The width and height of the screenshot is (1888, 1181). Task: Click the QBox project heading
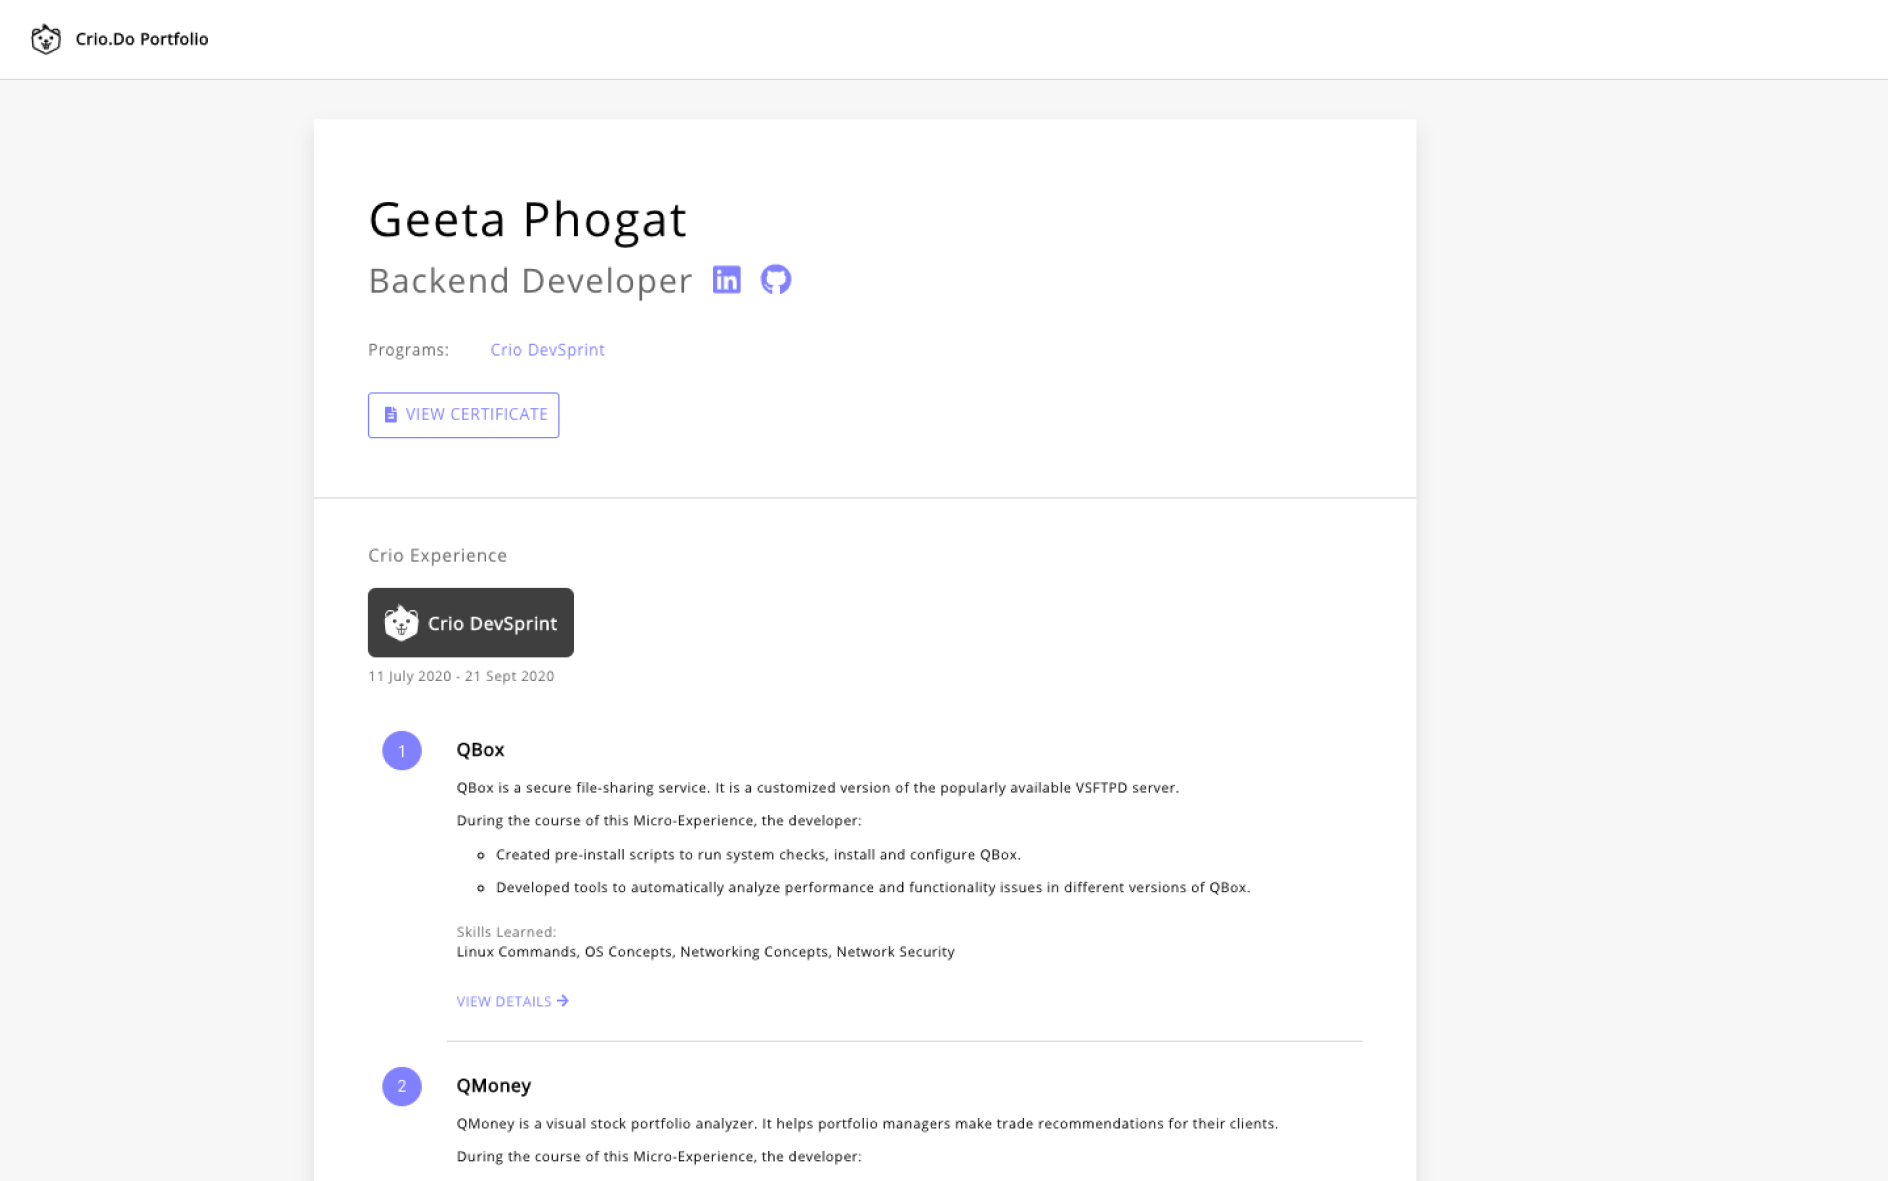[480, 750]
